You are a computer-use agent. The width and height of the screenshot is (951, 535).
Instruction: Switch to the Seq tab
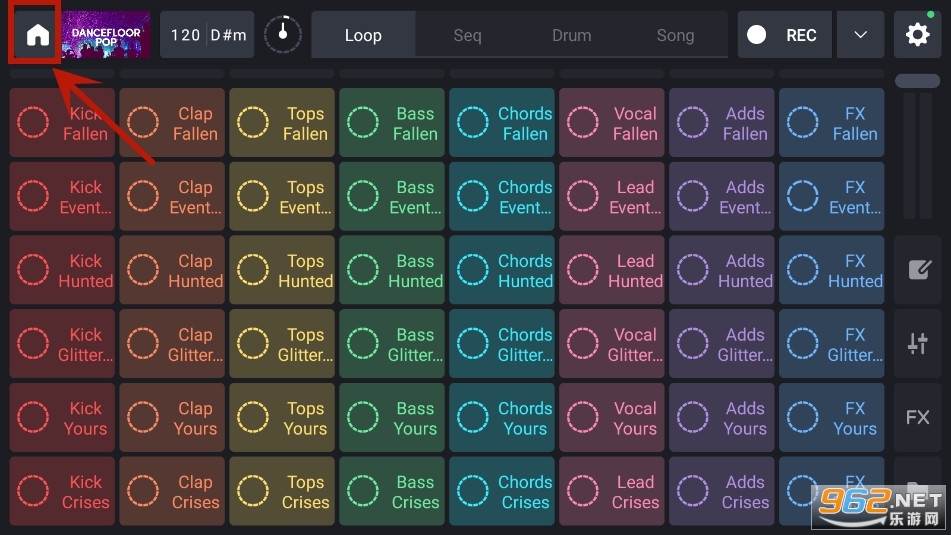click(x=468, y=35)
